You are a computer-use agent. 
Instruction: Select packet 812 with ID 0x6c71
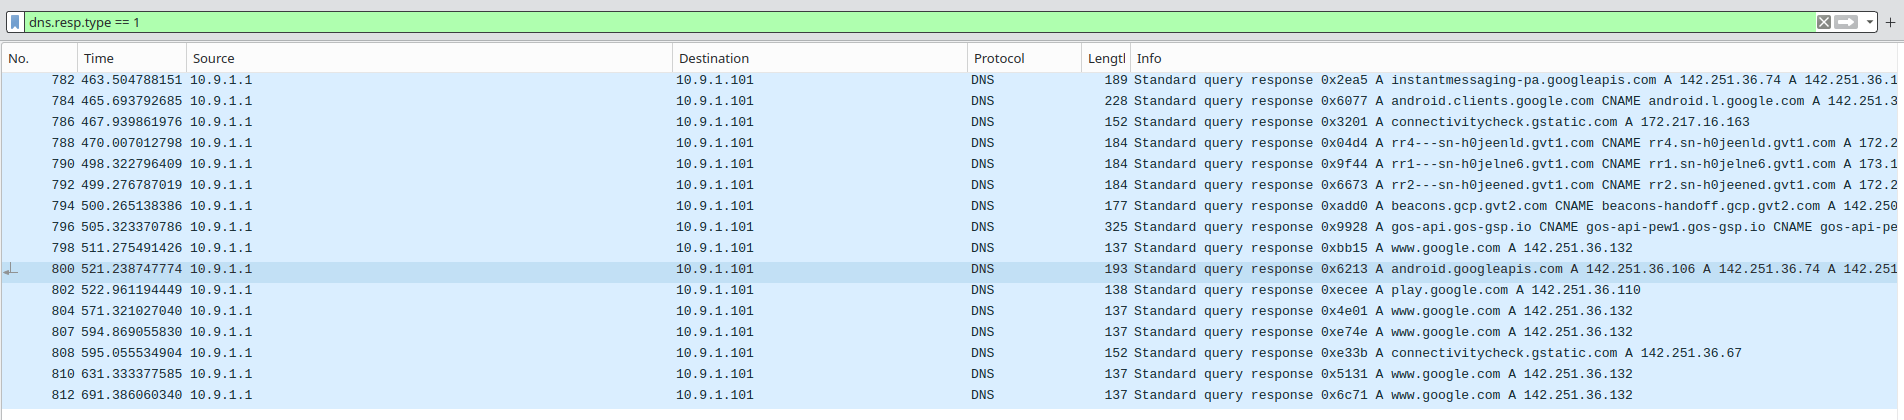950,395
